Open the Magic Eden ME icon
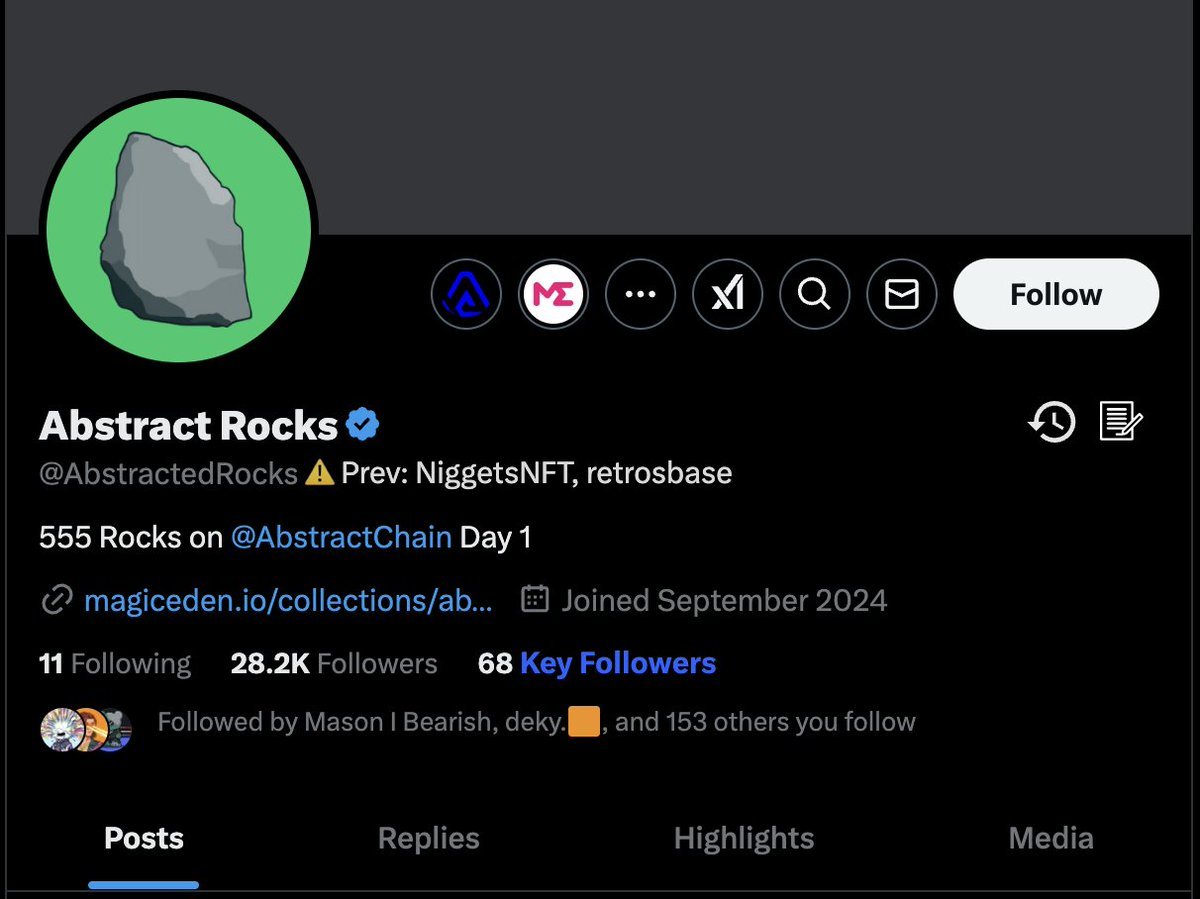1200x899 pixels. [553, 294]
